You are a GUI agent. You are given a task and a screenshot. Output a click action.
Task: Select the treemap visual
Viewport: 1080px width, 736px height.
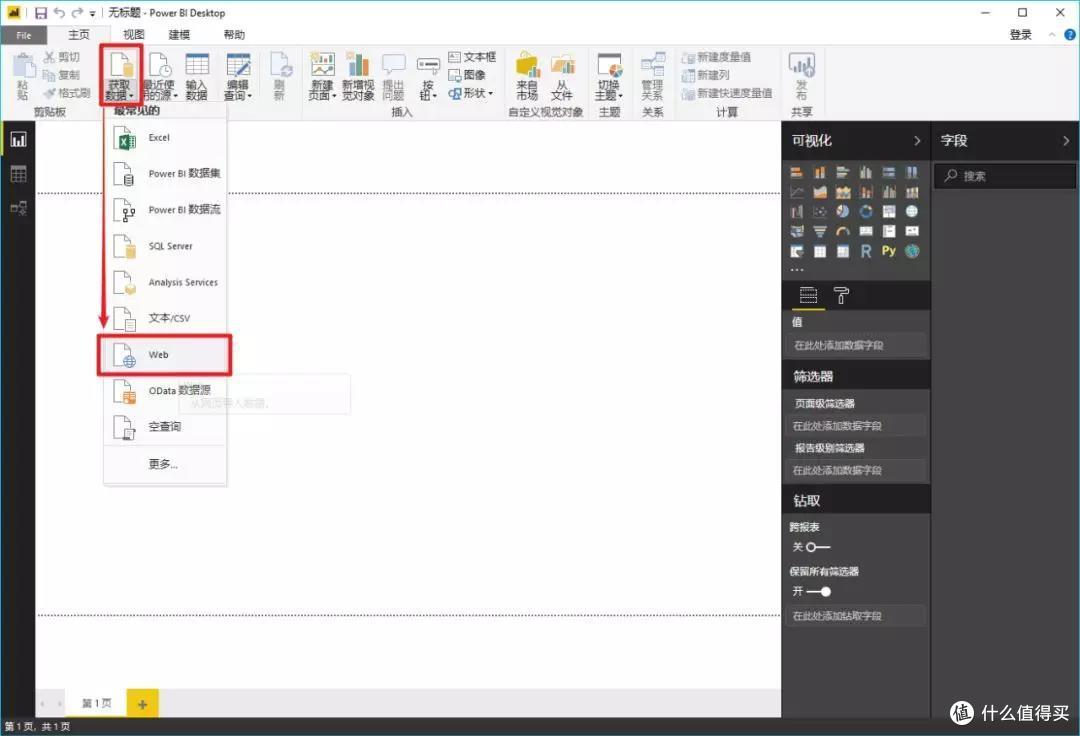pos(889,211)
